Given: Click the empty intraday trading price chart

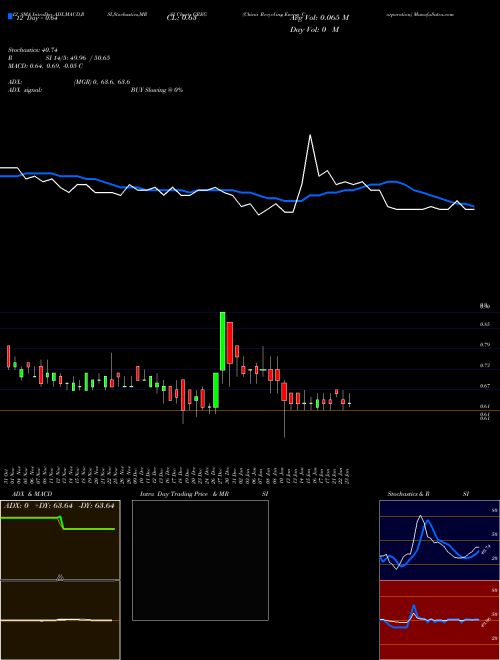Looking at the screenshot, I should pos(200,560).
